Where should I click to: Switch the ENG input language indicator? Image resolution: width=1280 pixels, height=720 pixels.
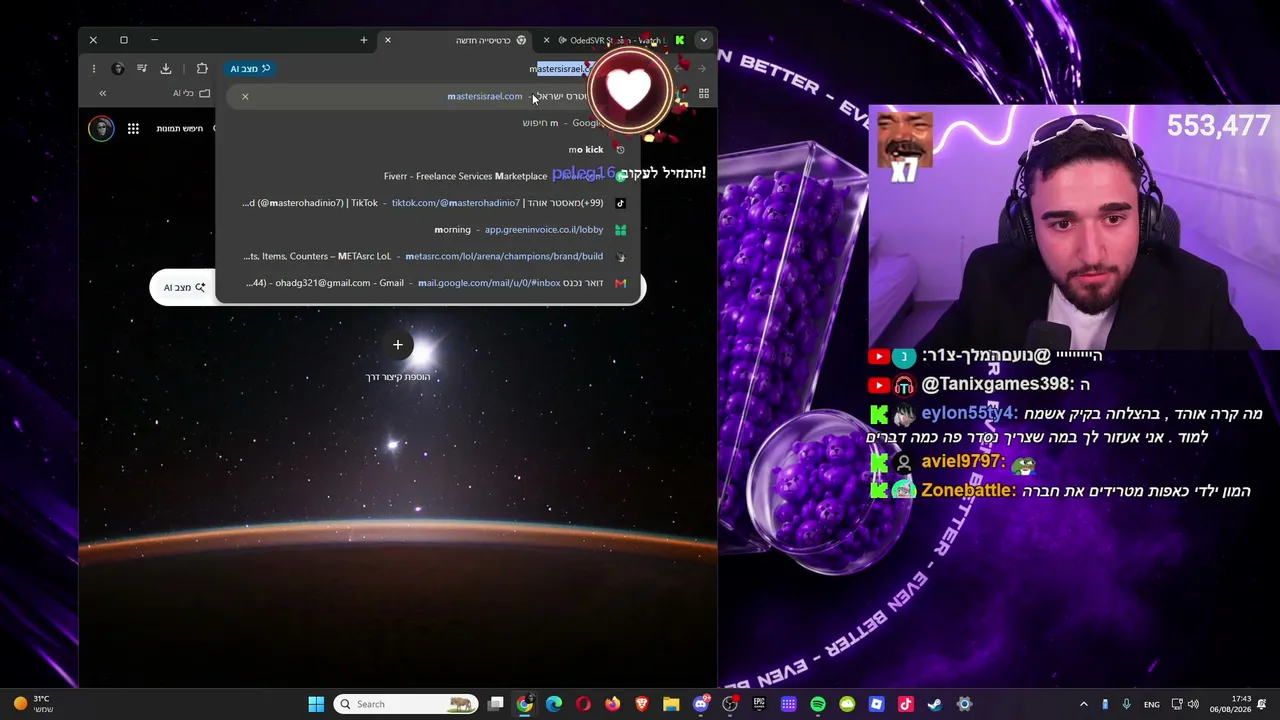pyautogui.click(x=1152, y=704)
